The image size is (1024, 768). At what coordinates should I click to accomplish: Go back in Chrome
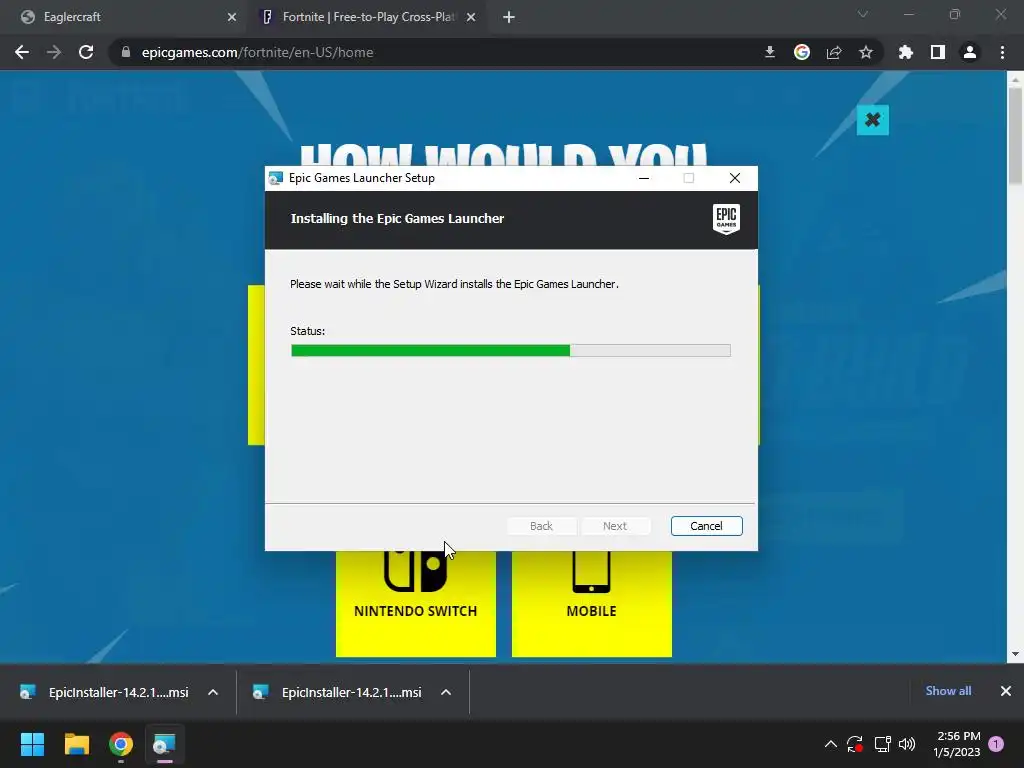22,52
